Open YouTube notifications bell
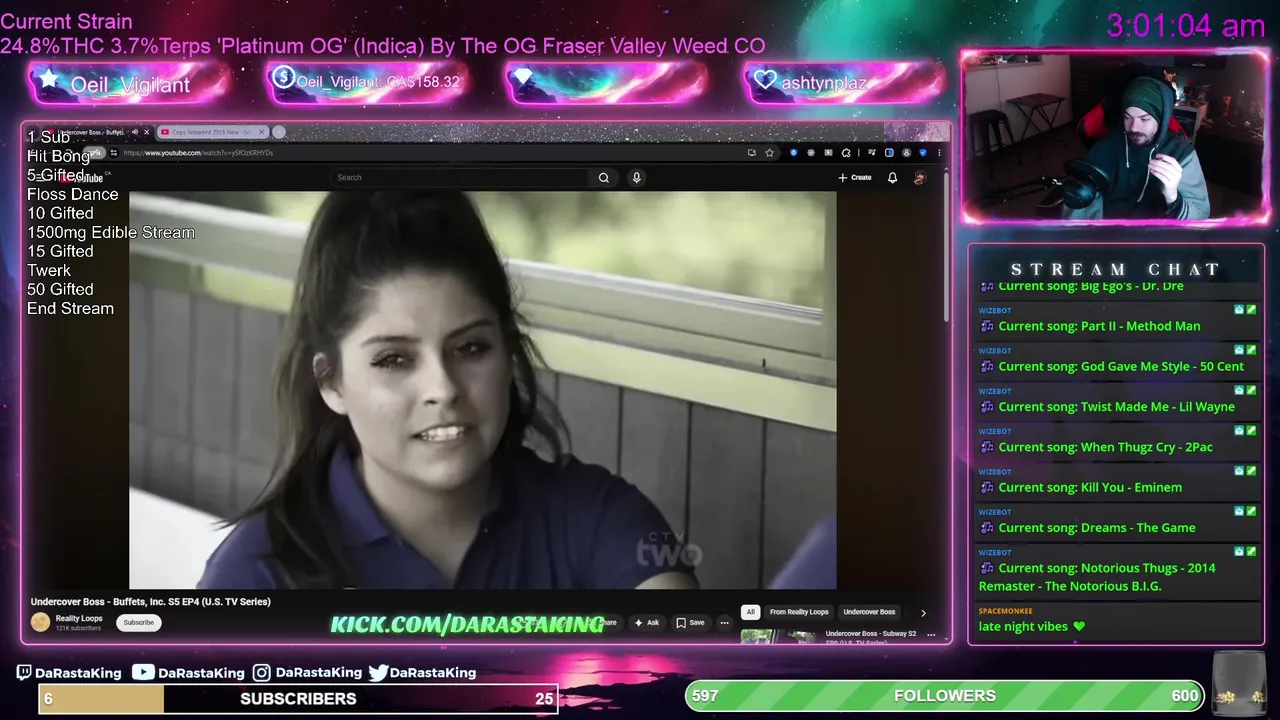1280x720 pixels. (893, 177)
